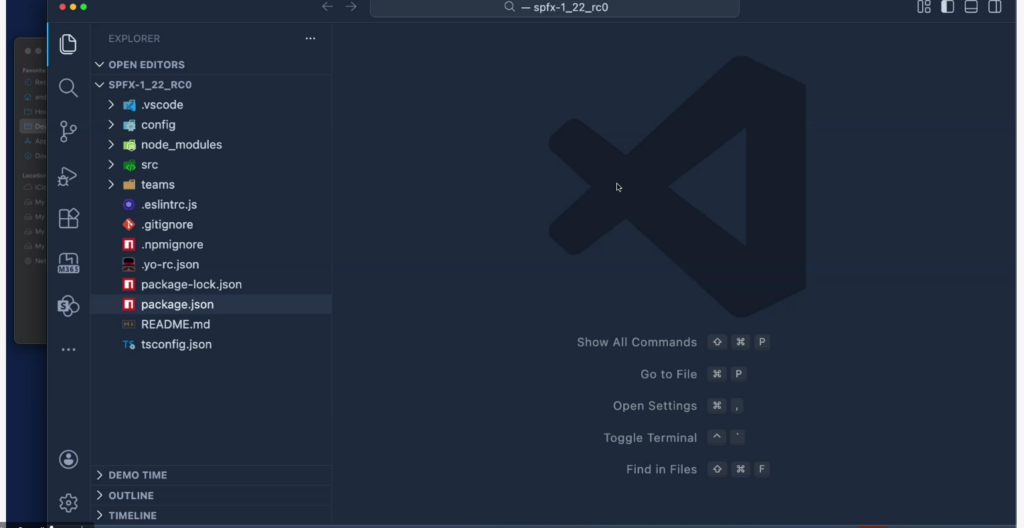Viewport: 1024px width, 528px height.
Task: Expand the .vscode folder
Action: [211, 105]
